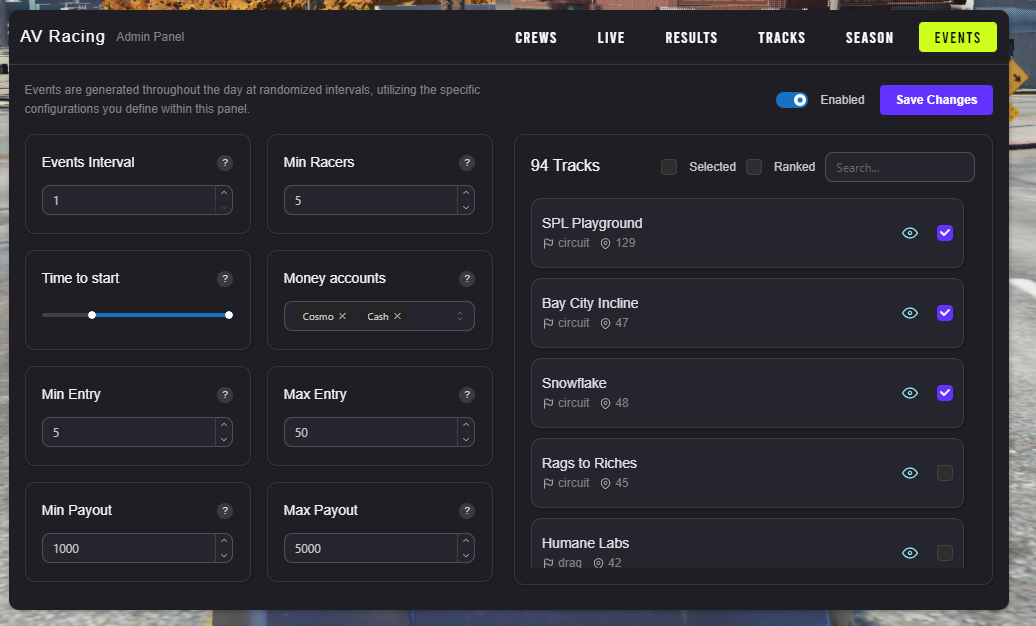Expand the Money accounts dropdown

point(460,316)
